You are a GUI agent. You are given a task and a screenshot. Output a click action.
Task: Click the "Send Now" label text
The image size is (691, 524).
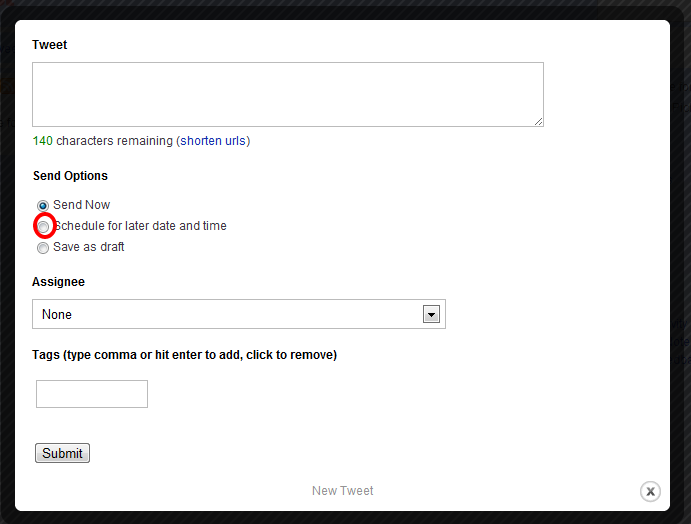pos(82,205)
